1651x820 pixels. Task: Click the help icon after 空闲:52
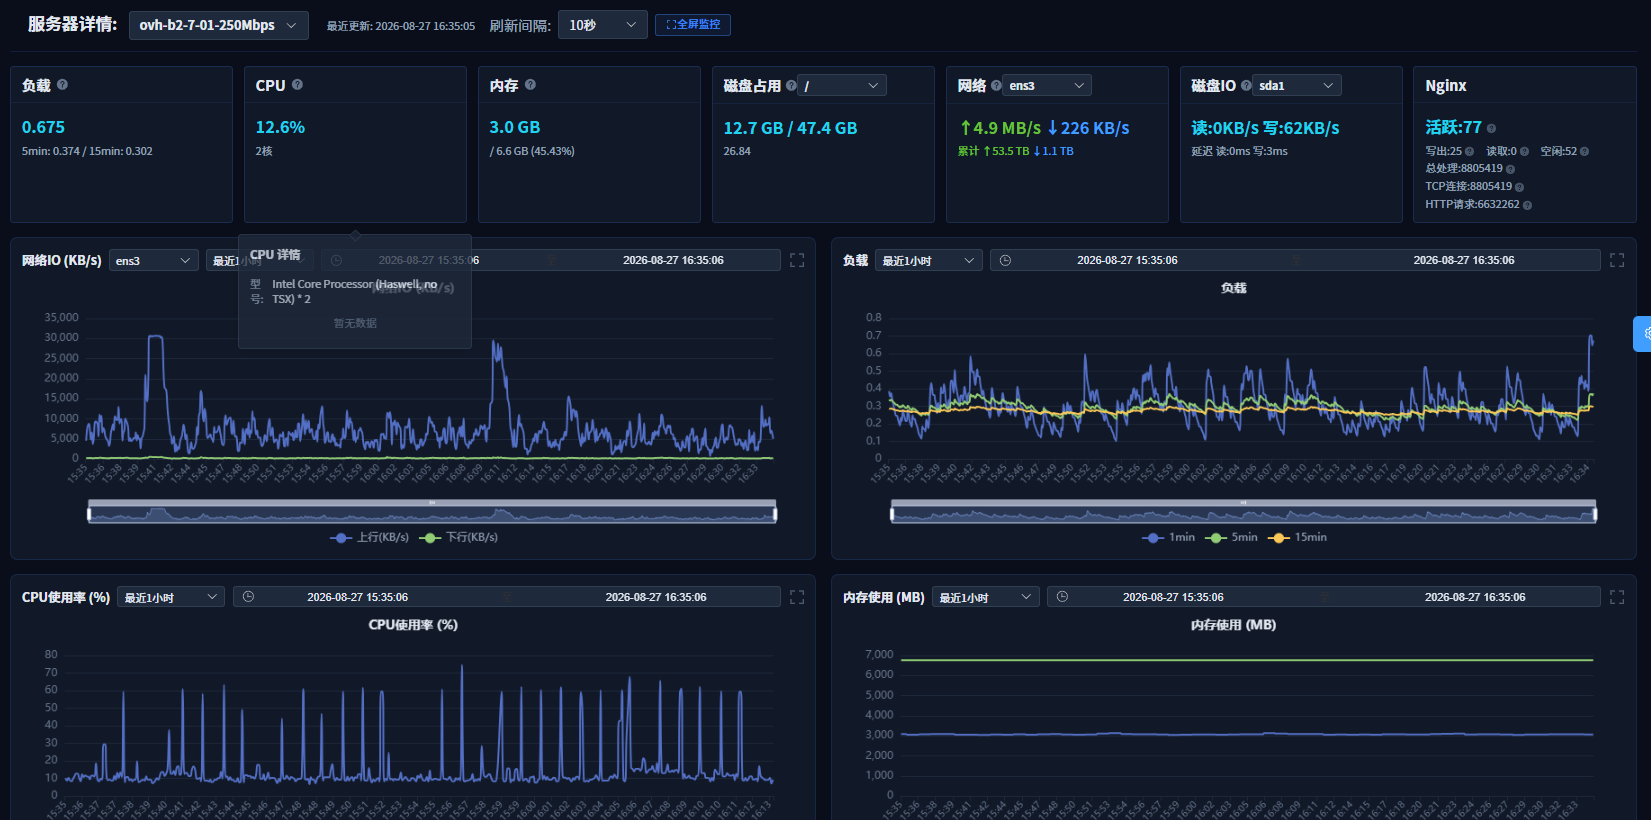(1584, 152)
